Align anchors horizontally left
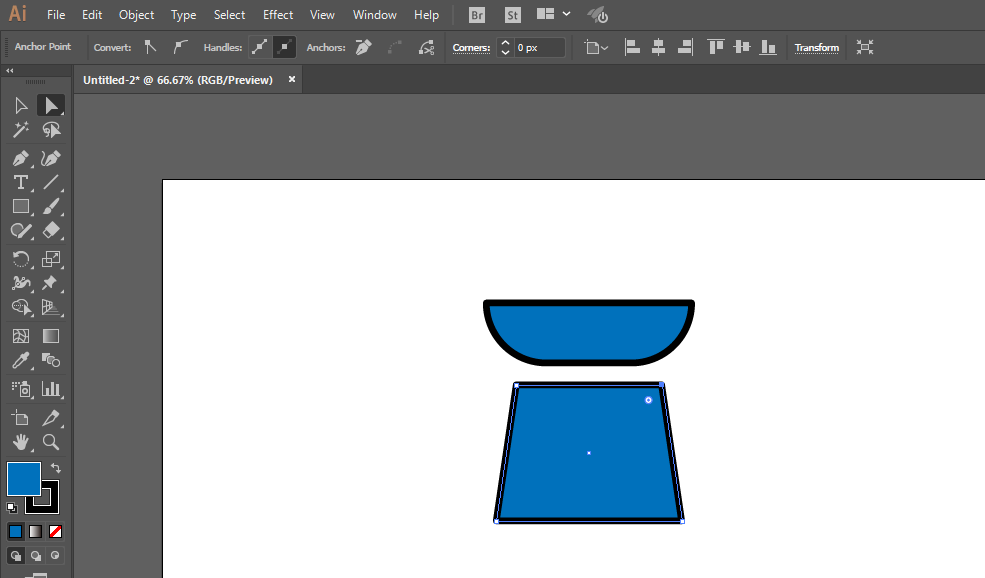This screenshot has width=985, height=578. [x=632, y=47]
